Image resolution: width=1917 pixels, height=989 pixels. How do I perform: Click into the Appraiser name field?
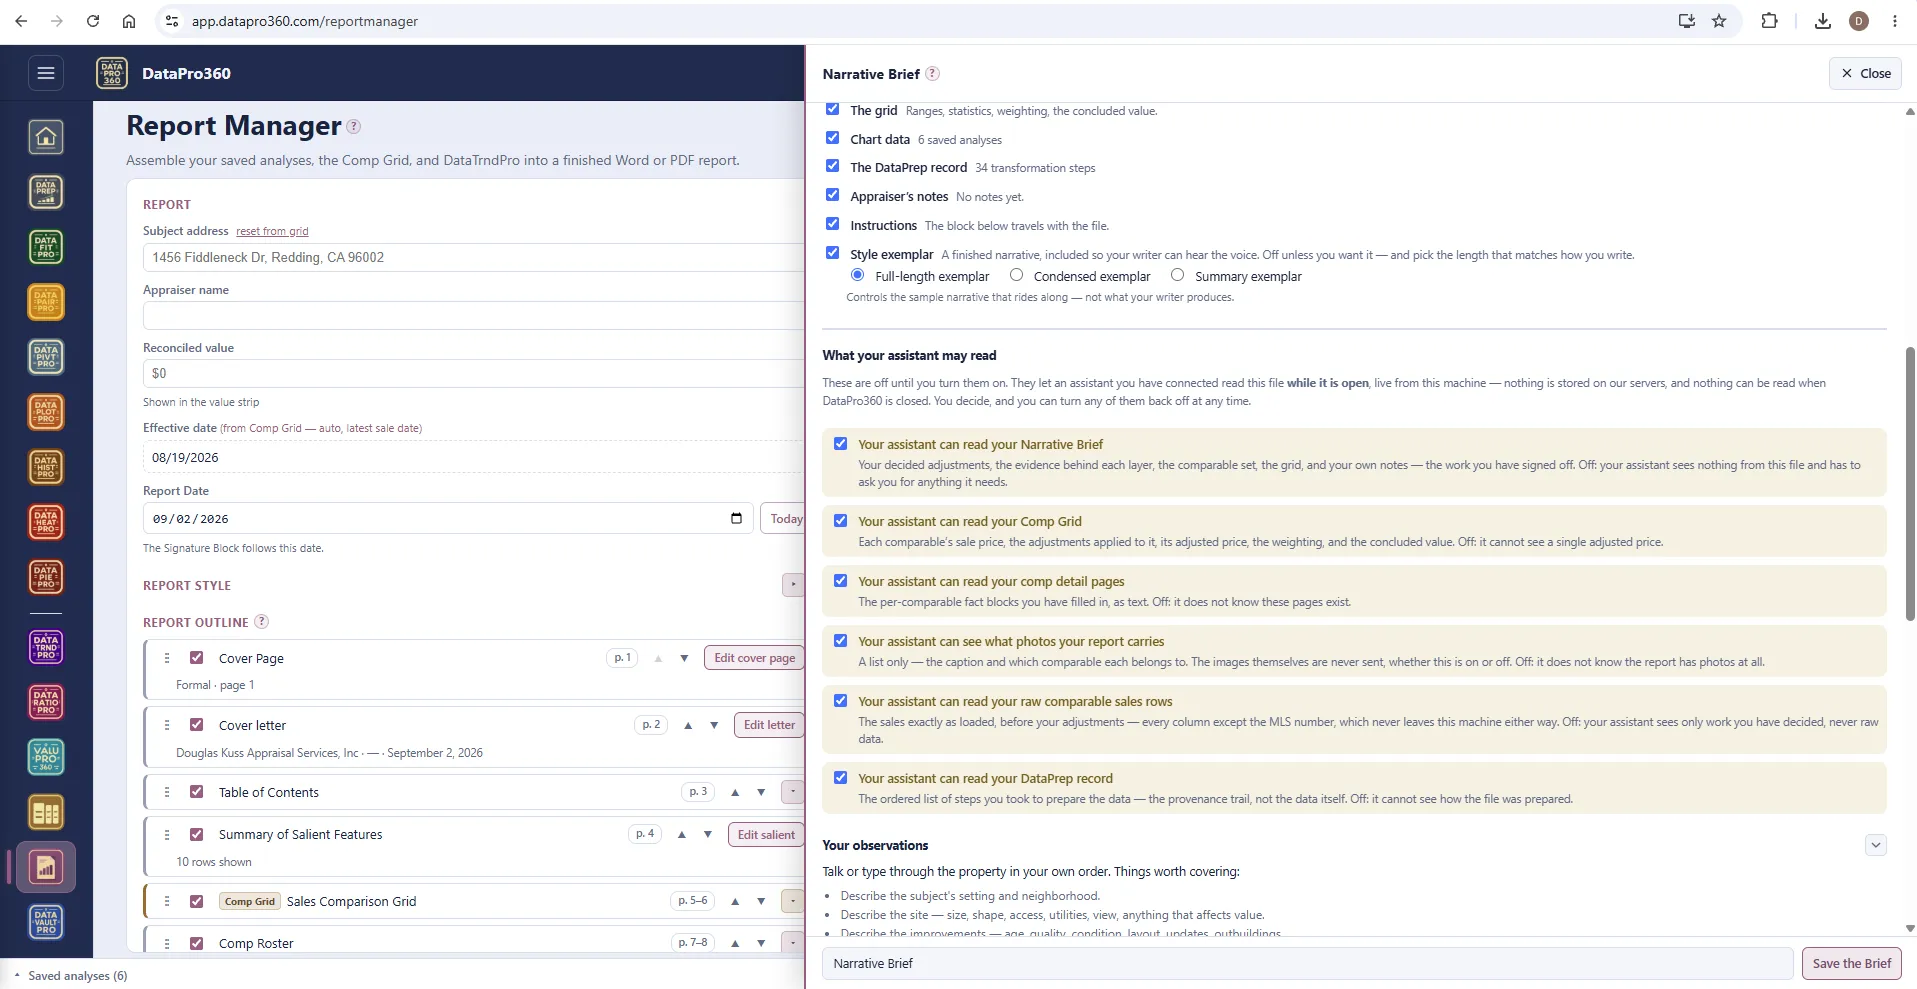[x=474, y=316]
